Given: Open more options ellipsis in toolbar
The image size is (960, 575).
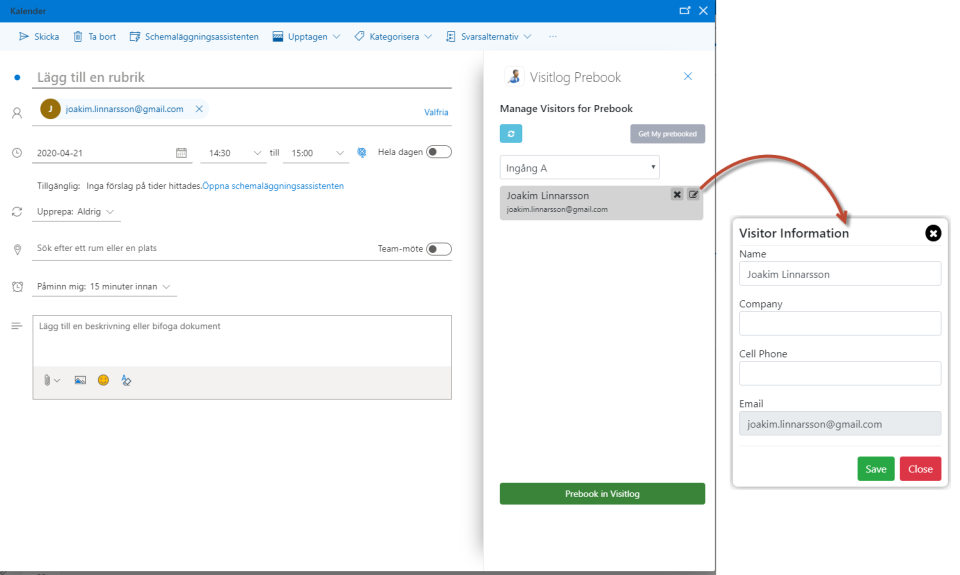Looking at the screenshot, I should click(x=553, y=37).
